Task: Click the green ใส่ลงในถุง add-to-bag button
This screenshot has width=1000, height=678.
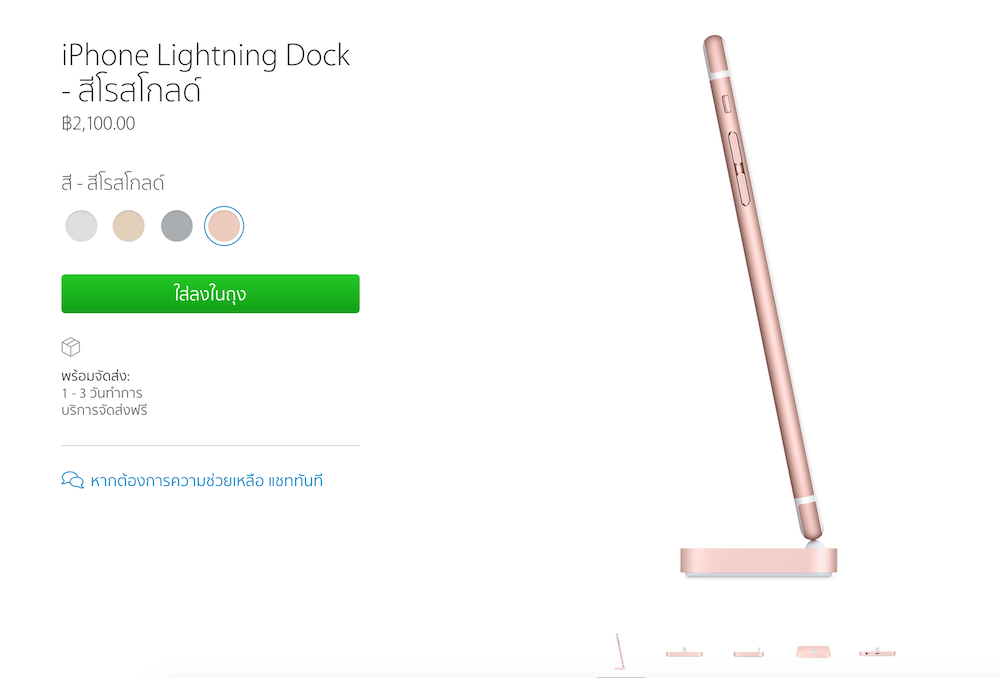Action: (210, 294)
